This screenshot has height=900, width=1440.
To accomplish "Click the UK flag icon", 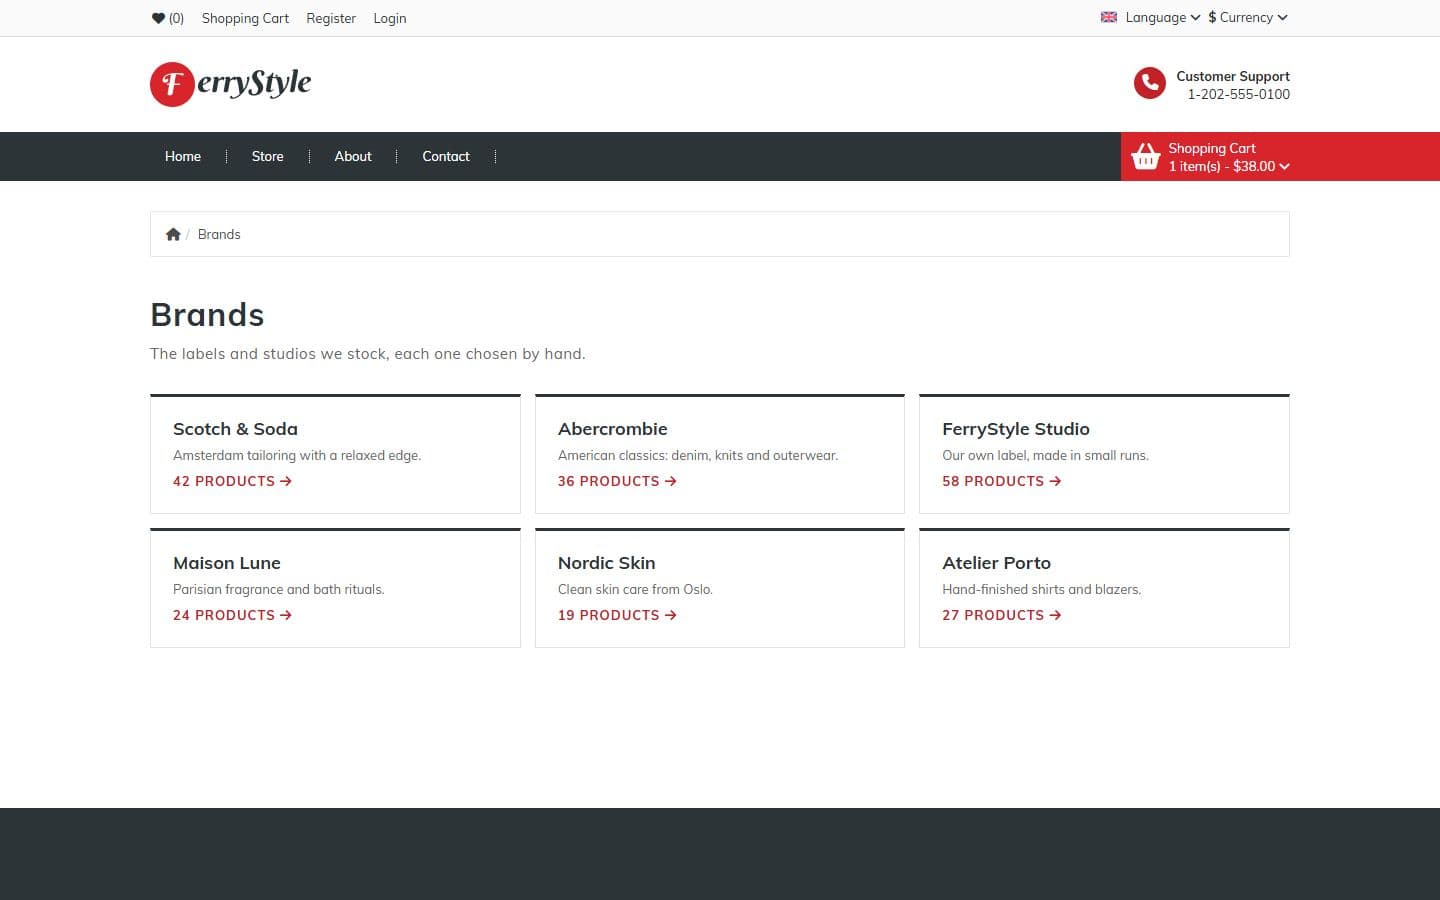I will 1109,17.
